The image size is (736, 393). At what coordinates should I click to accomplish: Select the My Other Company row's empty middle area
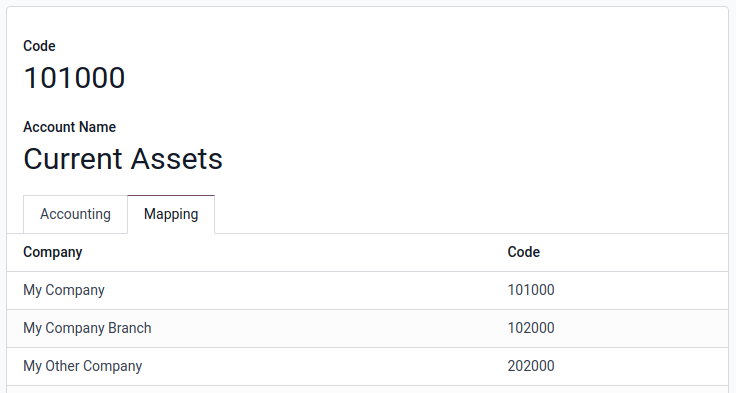coord(329,366)
